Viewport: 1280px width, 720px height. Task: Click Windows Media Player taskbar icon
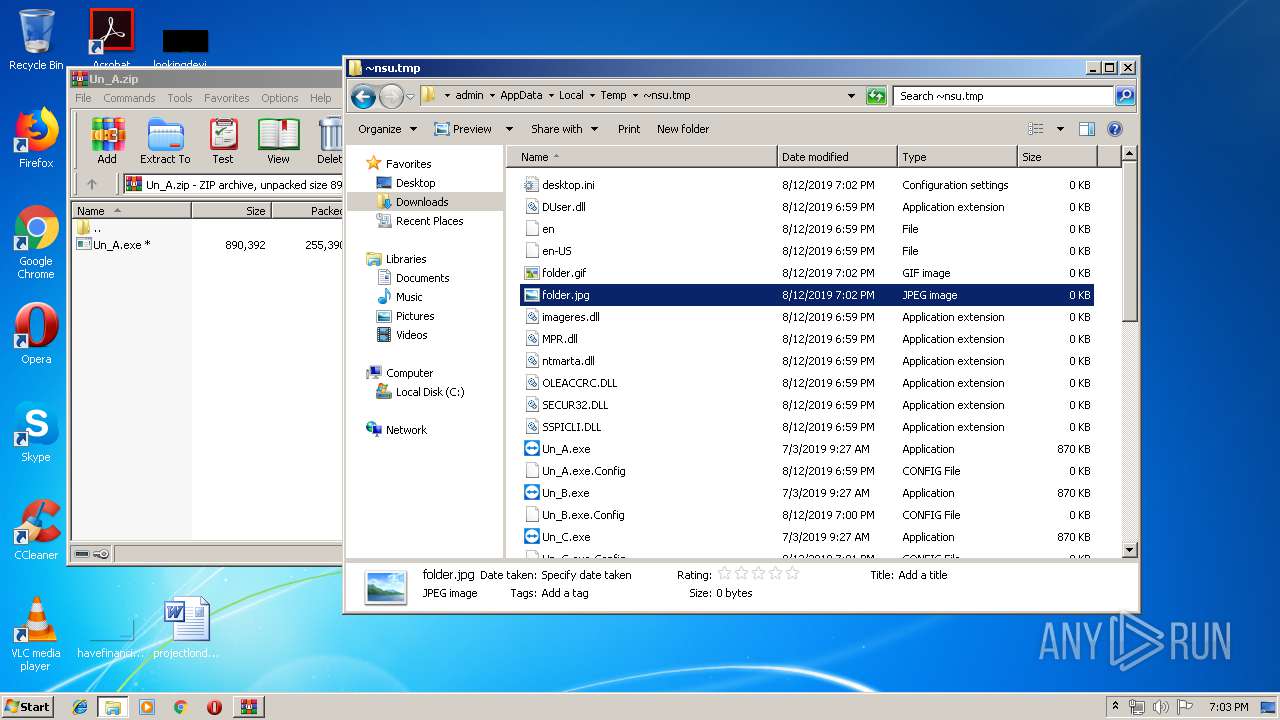(x=147, y=707)
